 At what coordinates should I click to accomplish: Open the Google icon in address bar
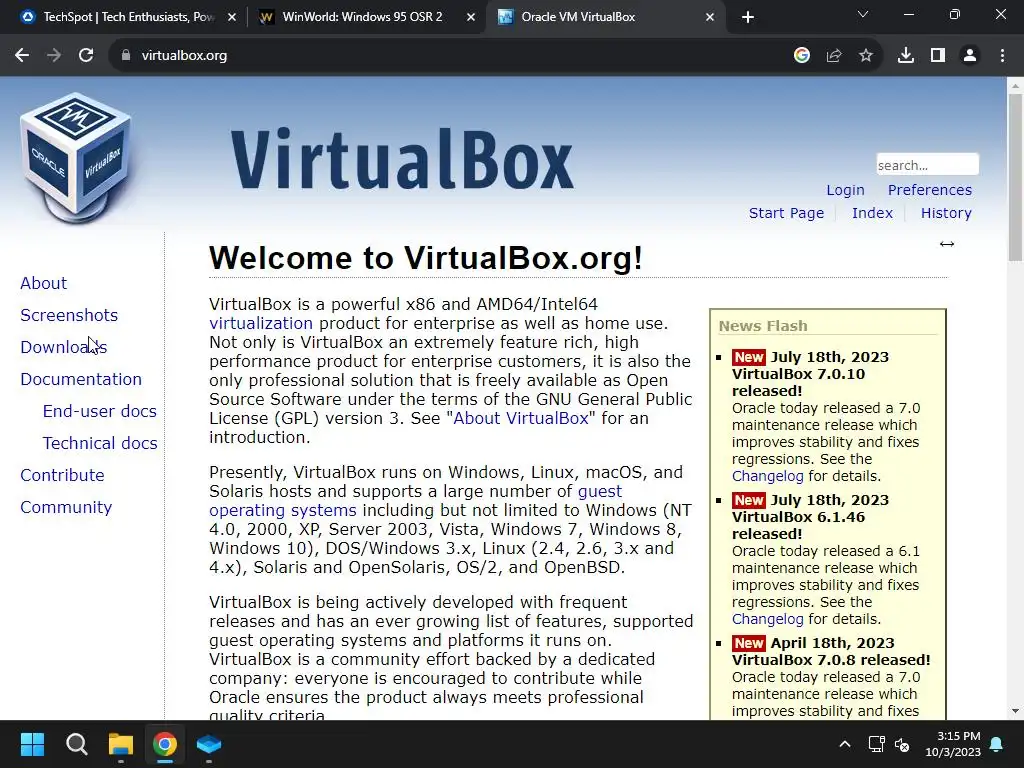802,56
